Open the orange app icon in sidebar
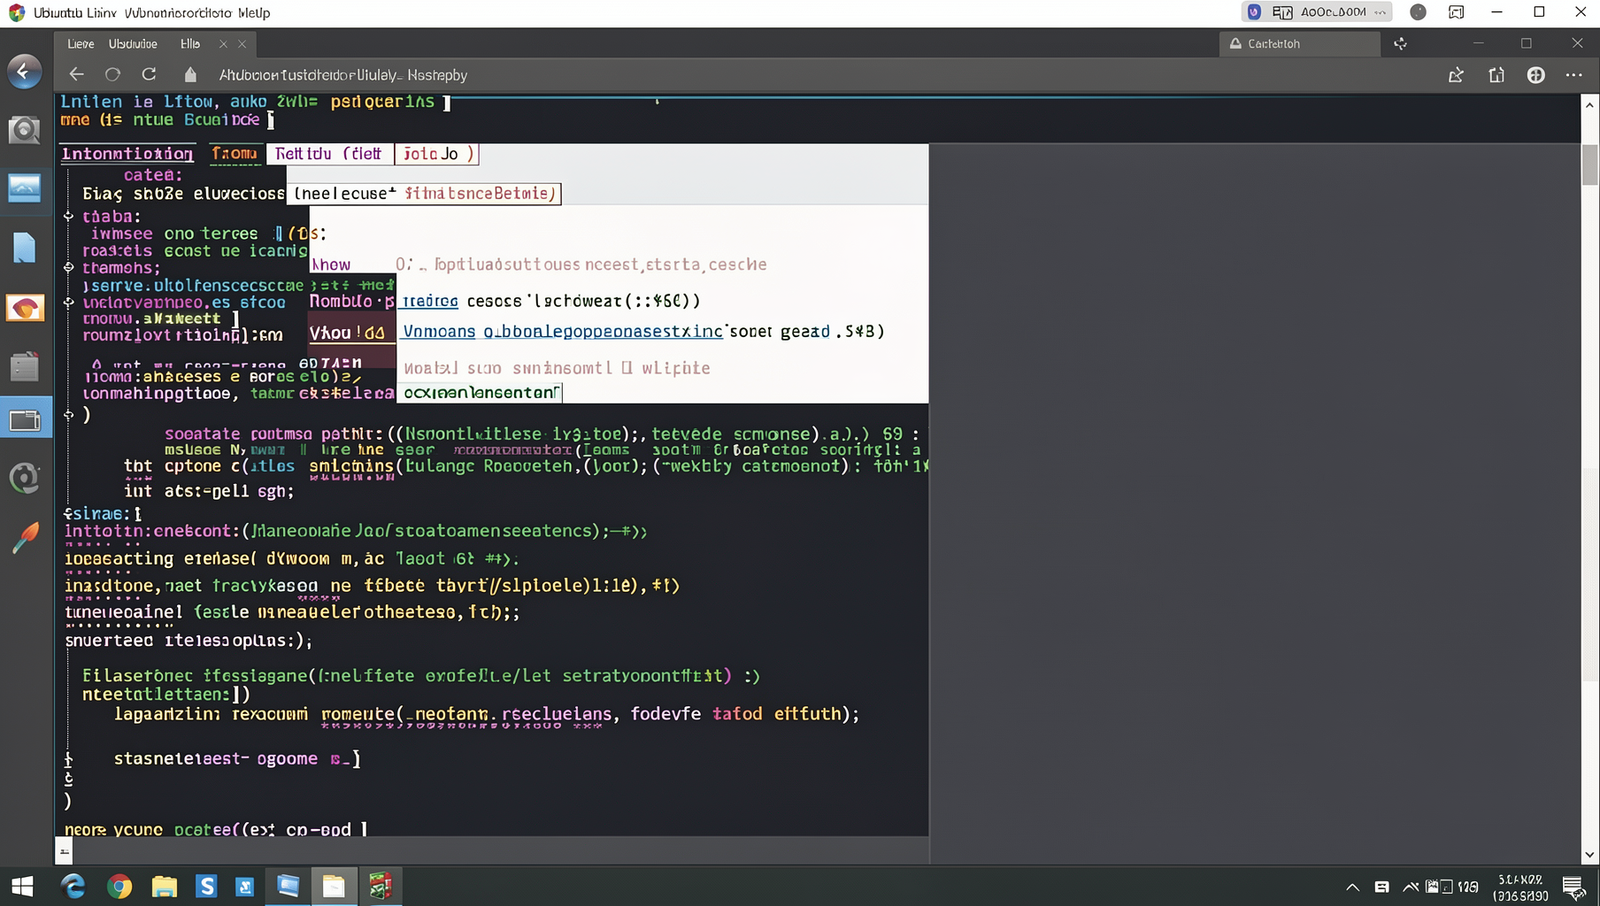The height and width of the screenshot is (906, 1600). point(24,308)
